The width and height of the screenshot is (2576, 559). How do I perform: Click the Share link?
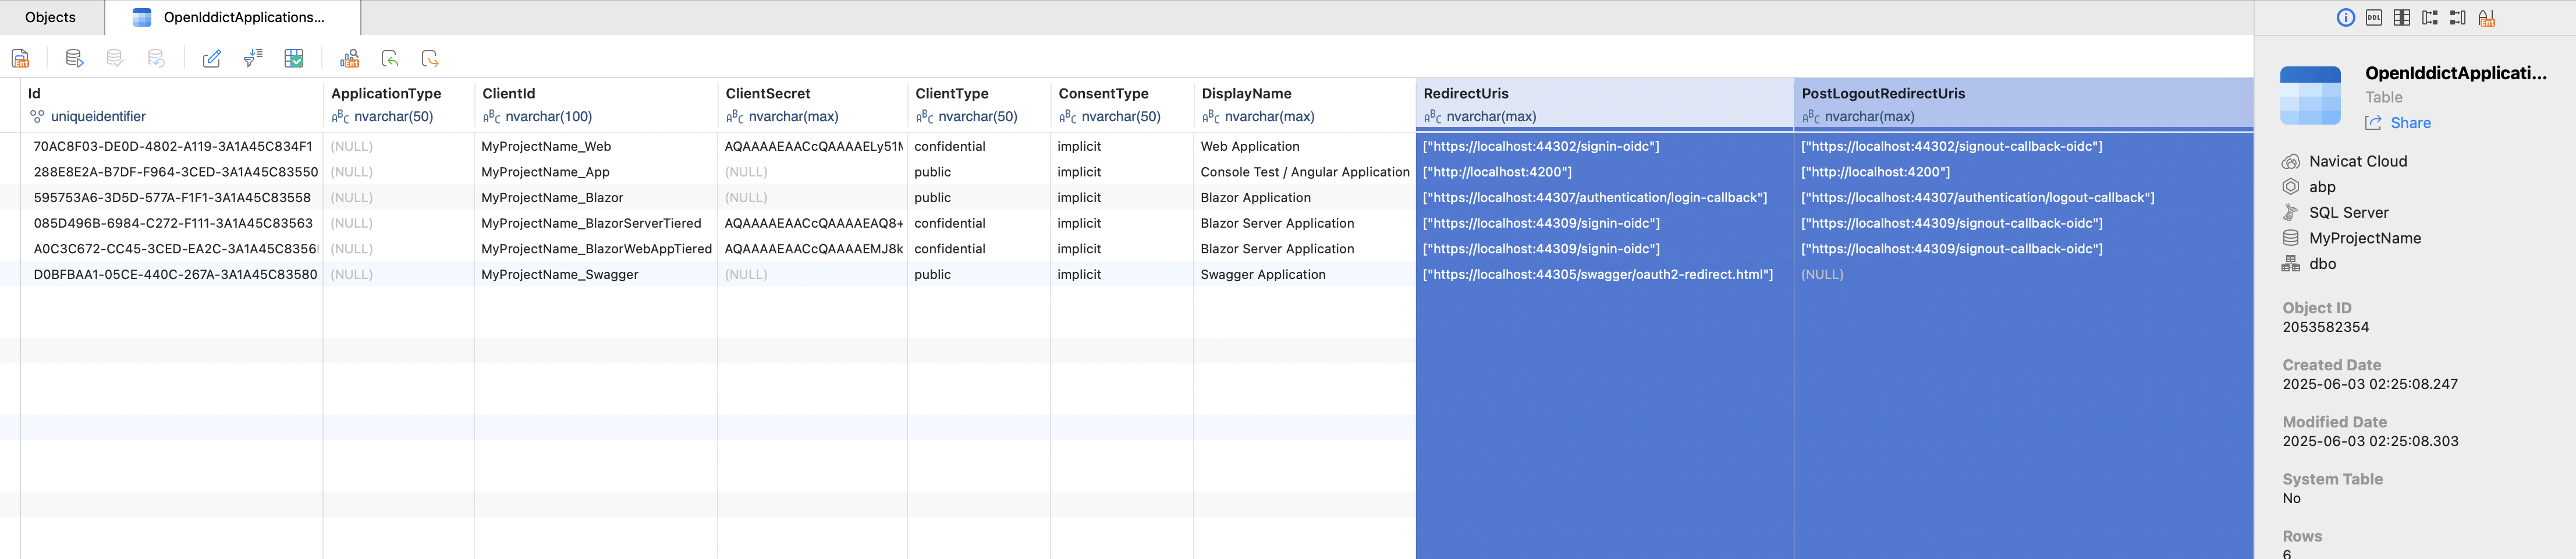pyautogui.click(x=2410, y=123)
